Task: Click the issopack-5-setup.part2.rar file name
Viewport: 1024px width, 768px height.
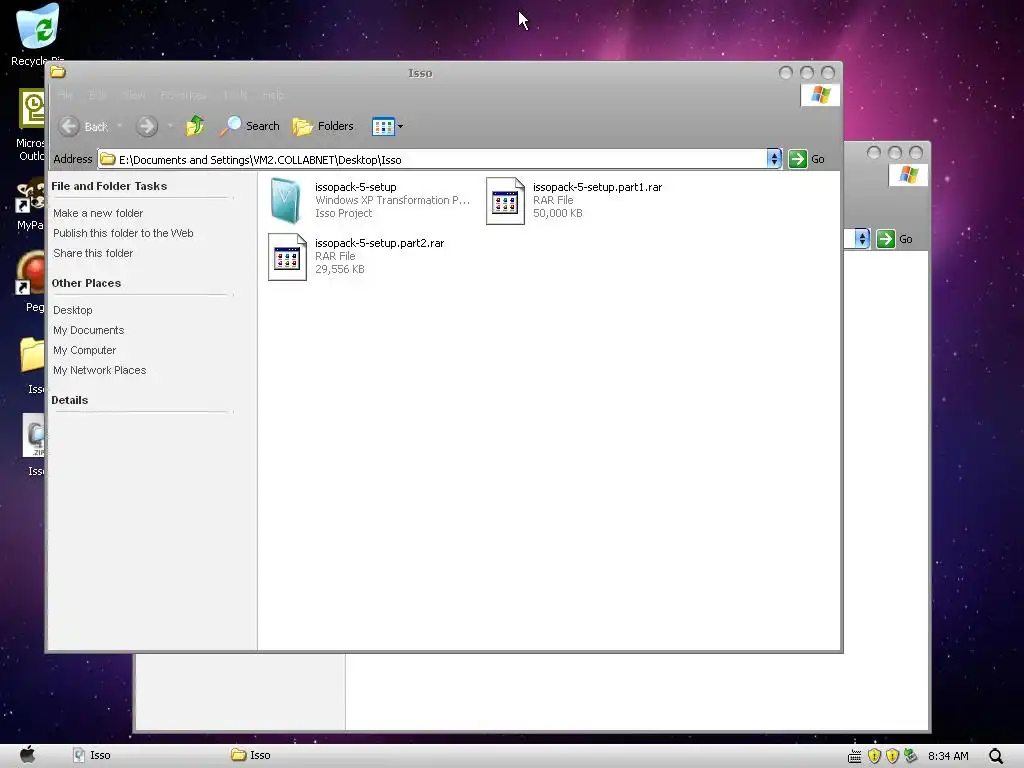Action: pyautogui.click(x=379, y=243)
